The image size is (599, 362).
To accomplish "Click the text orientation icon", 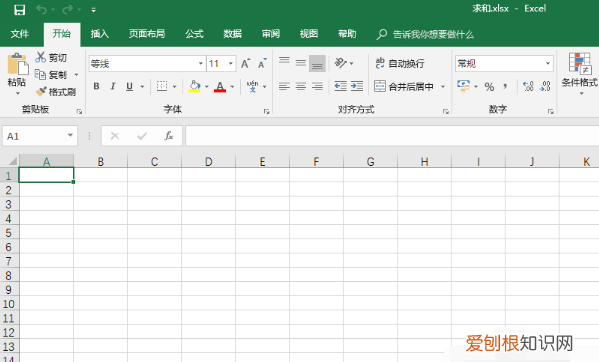I will [340, 63].
